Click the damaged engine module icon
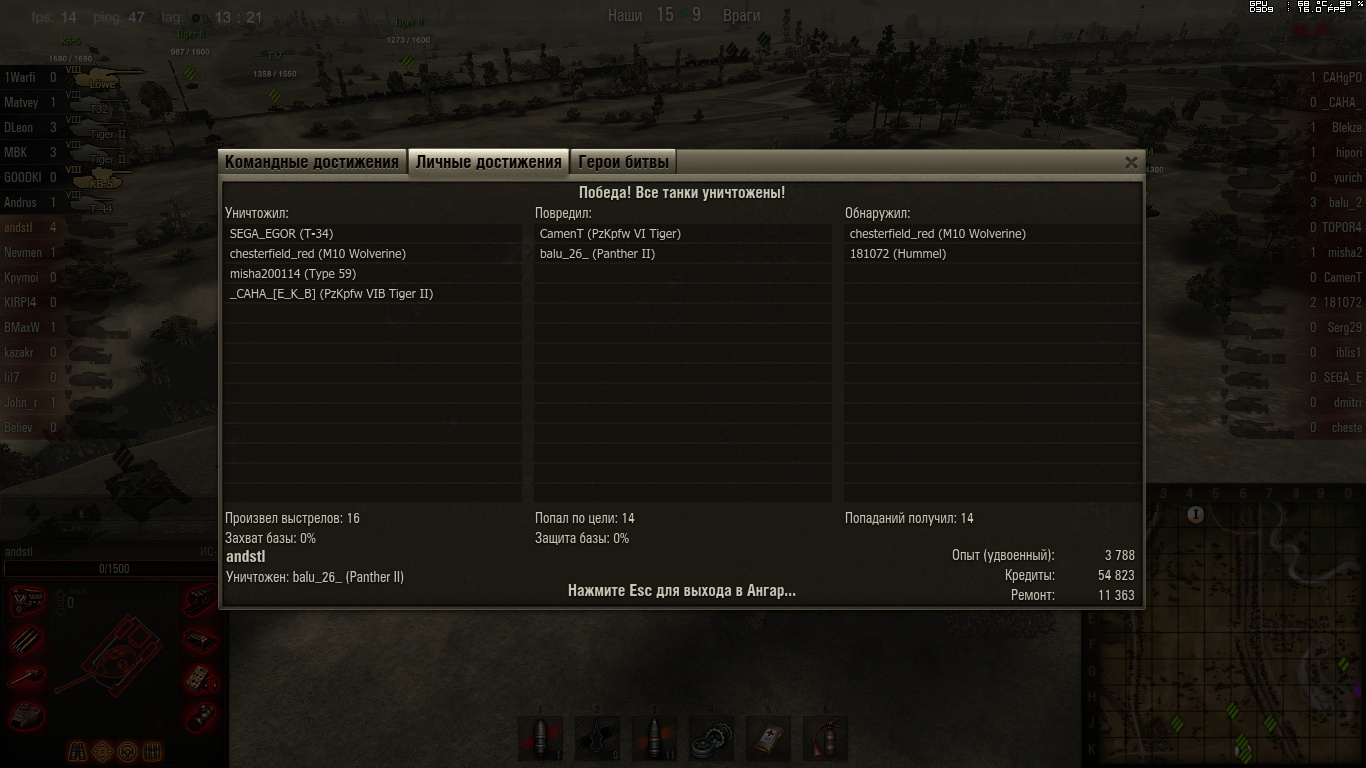The image size is (1366, 768). point(27,599)
